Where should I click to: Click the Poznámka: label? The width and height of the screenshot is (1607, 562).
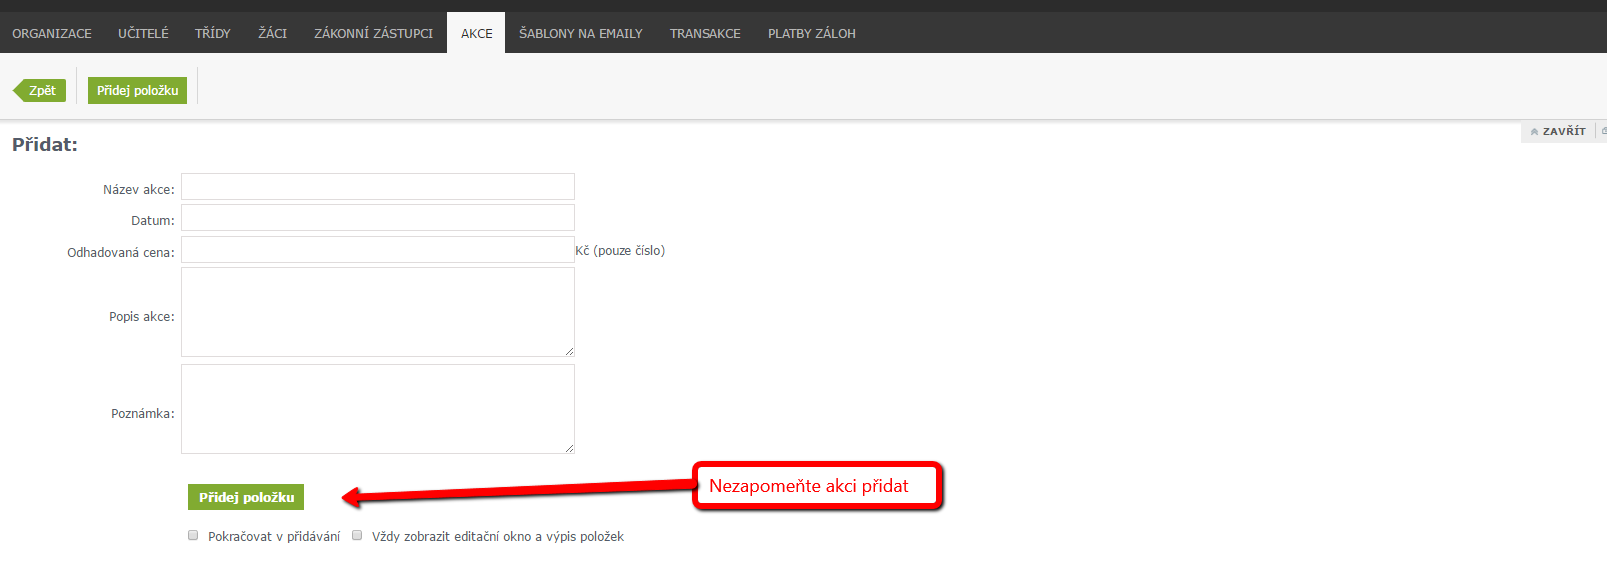(142, 413)
